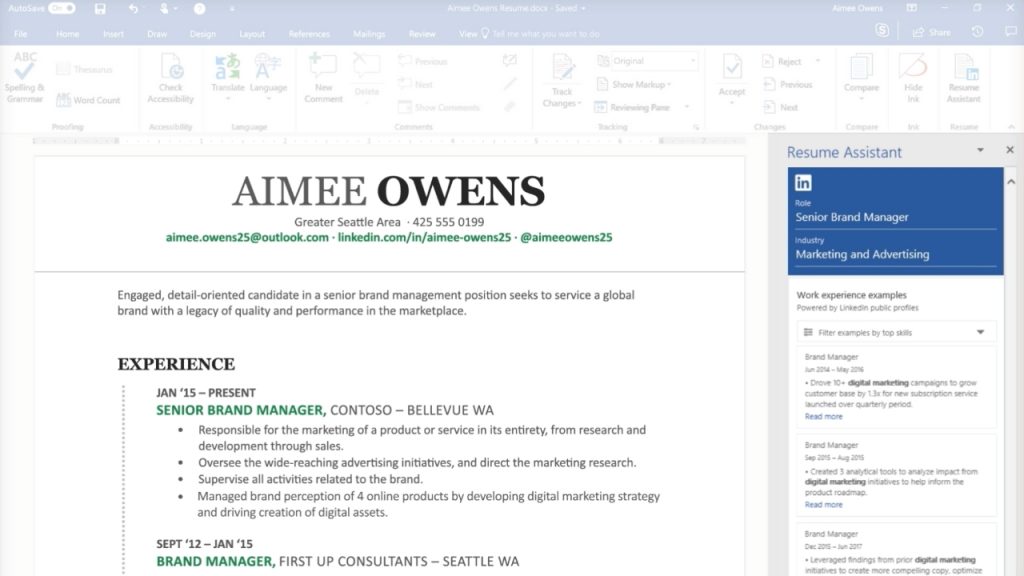This screenshot has width=1024, height=576.
Task: Open aimee.owens25@outlook.com email link
Action: (x=247, y=237)
